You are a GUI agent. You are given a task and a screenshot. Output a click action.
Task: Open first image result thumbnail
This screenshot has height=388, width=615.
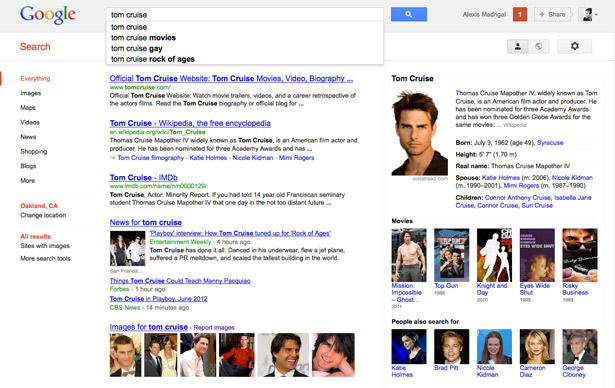point(126,355)
